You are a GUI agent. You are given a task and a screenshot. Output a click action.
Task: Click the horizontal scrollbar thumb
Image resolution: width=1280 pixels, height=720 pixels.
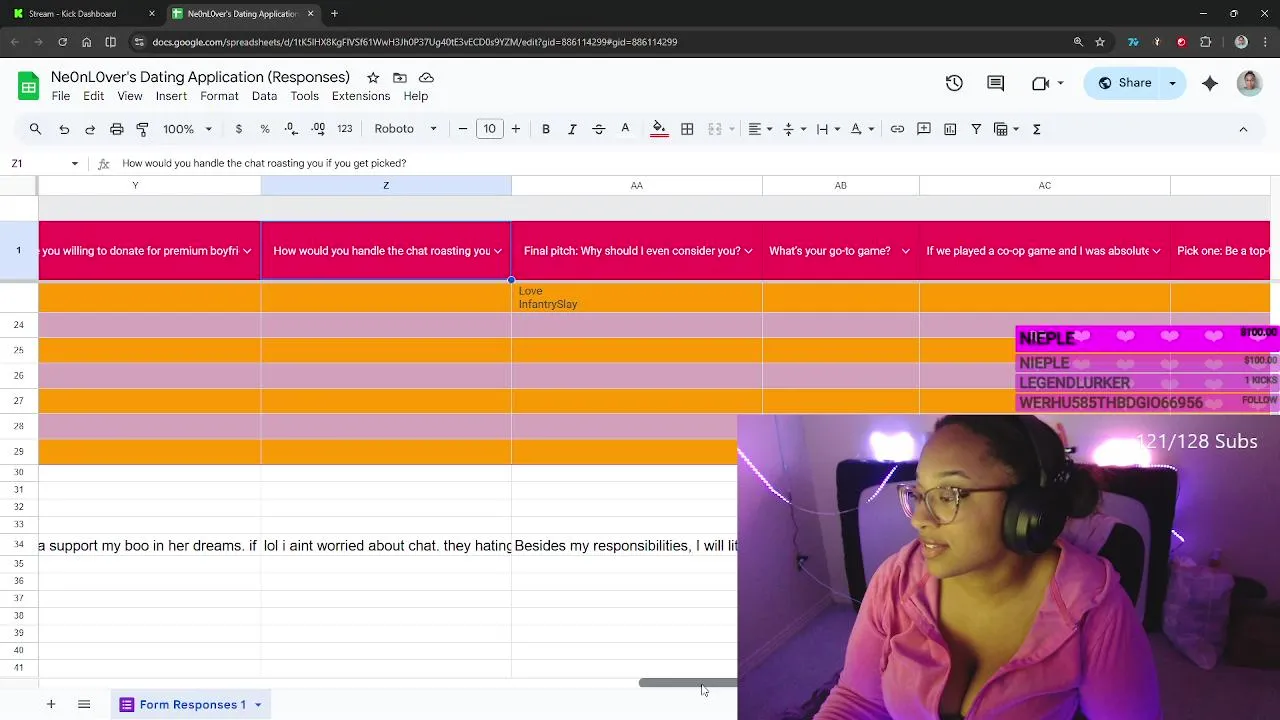(688, 683)
